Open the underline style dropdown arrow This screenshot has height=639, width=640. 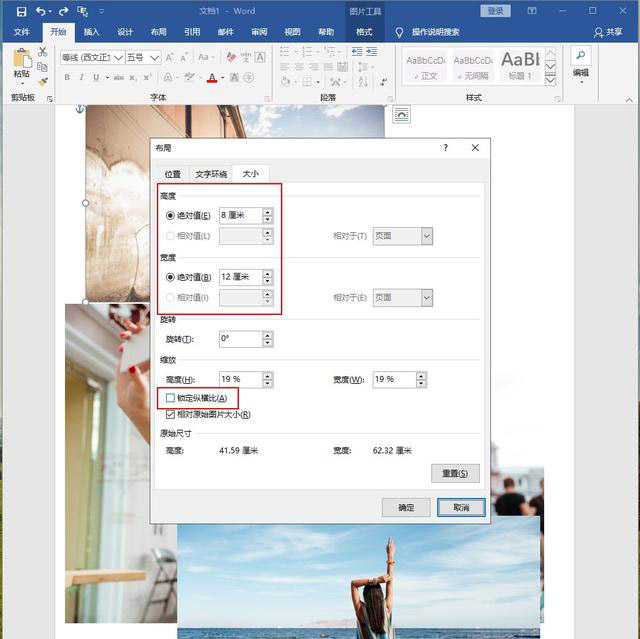[x=107, y=78]
